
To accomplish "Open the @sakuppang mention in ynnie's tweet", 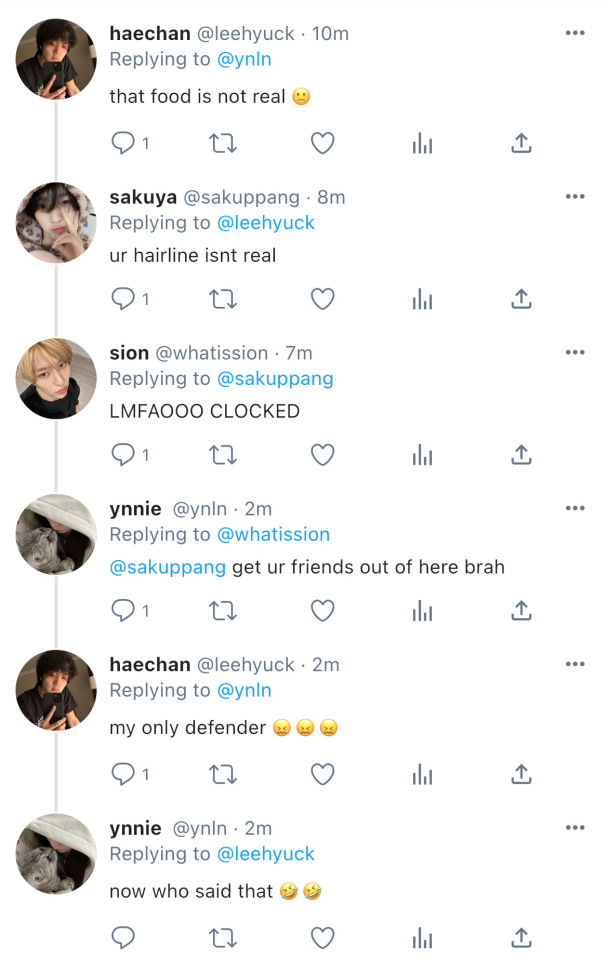I will coord(167,567).
